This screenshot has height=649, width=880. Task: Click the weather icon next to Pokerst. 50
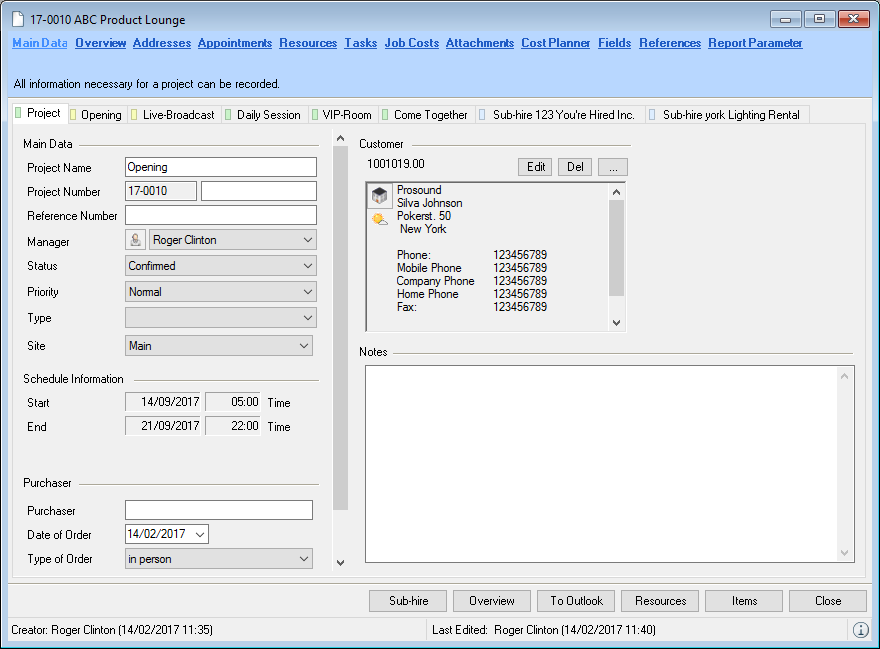pyautogui.click(x=380, y=219)
